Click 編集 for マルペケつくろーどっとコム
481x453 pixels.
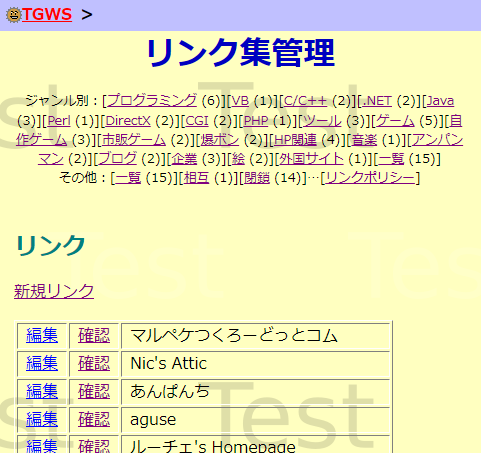[x=42, y=335]
